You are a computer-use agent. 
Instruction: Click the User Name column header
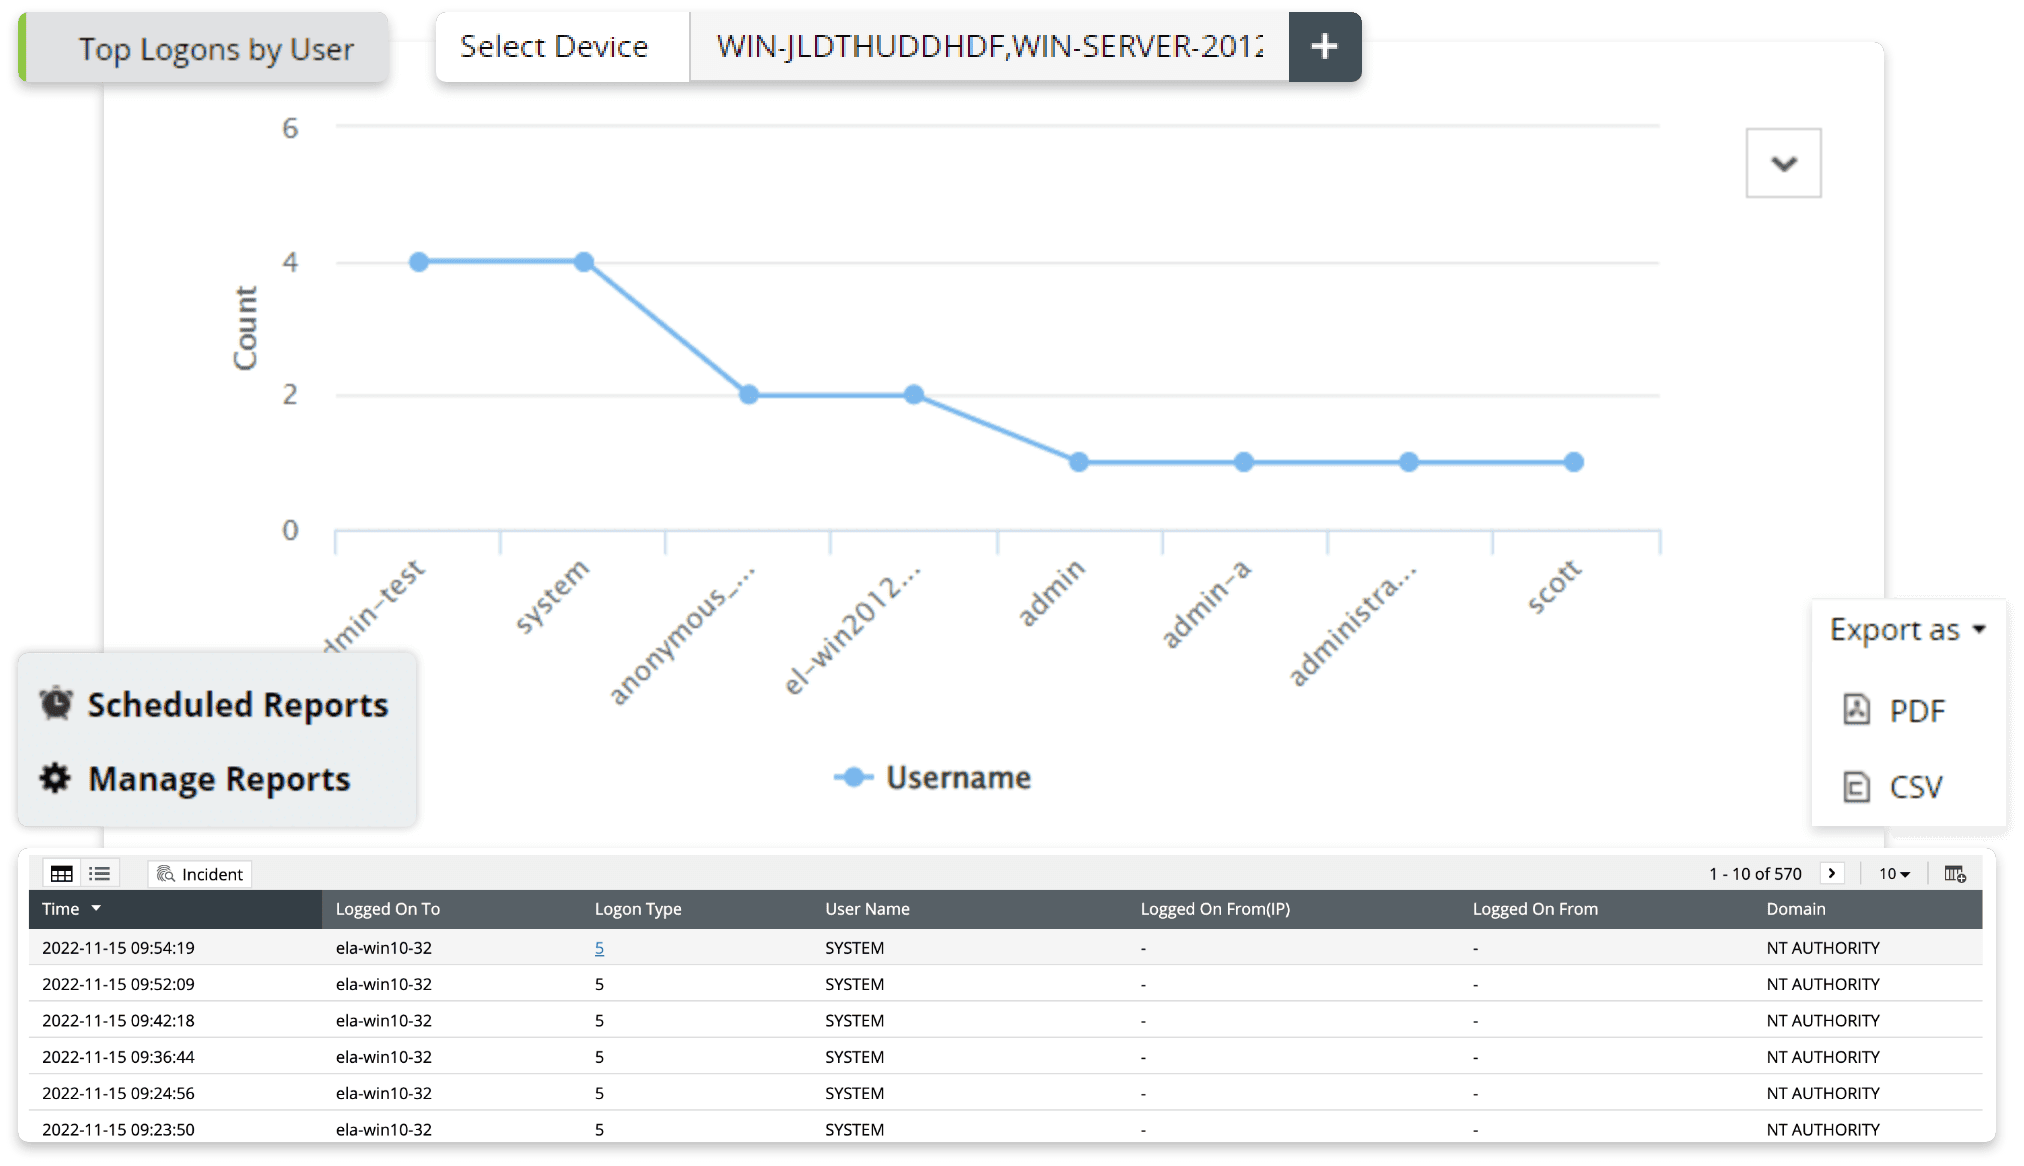[x=867, y=909]
